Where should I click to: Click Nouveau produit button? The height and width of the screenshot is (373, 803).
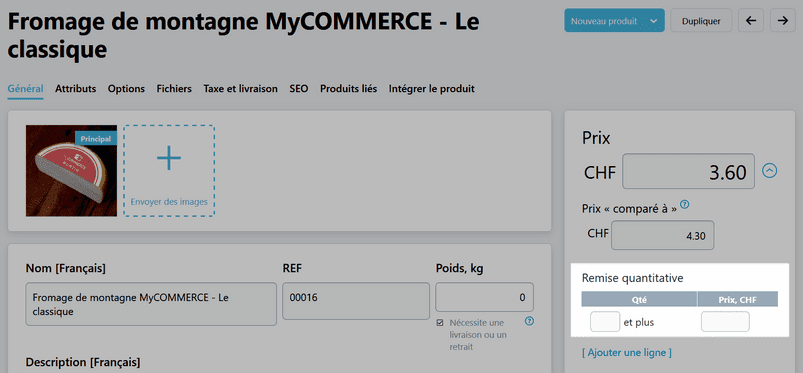(x=604, y=21)
